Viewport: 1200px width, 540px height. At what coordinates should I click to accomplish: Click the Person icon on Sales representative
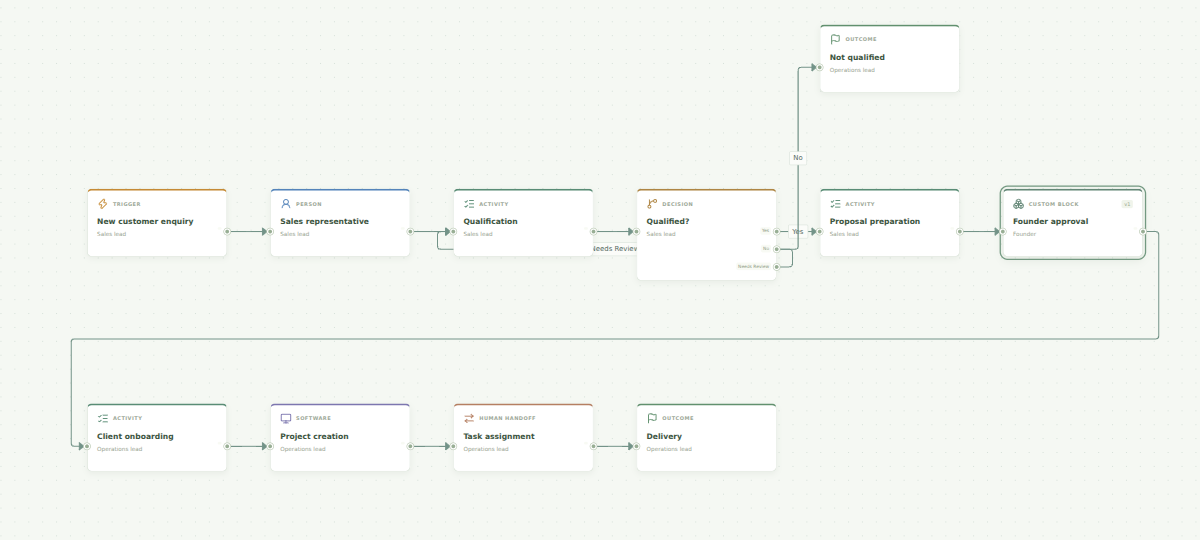coord(286,204)
